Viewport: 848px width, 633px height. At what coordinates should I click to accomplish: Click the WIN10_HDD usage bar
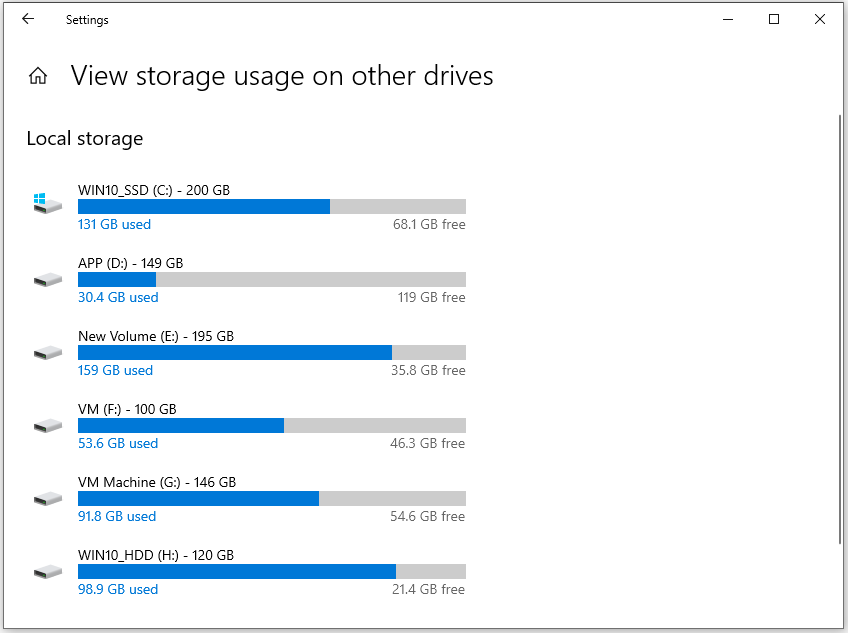pos(270,571)
